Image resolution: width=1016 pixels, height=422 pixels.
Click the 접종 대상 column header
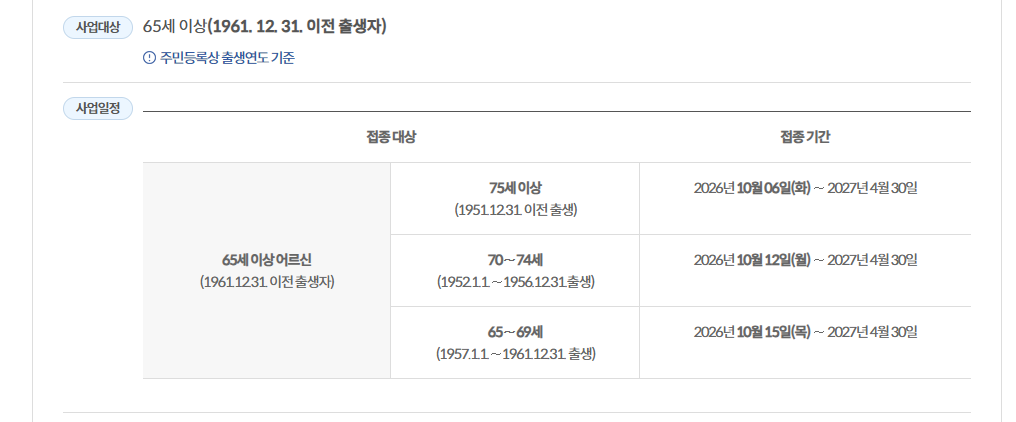(391, 137)
